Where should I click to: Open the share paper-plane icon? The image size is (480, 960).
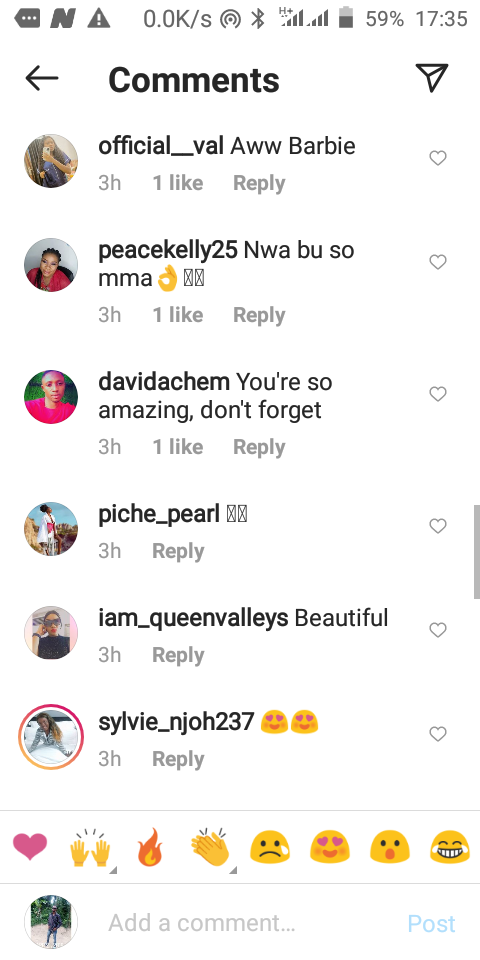[x=432, y=78]
